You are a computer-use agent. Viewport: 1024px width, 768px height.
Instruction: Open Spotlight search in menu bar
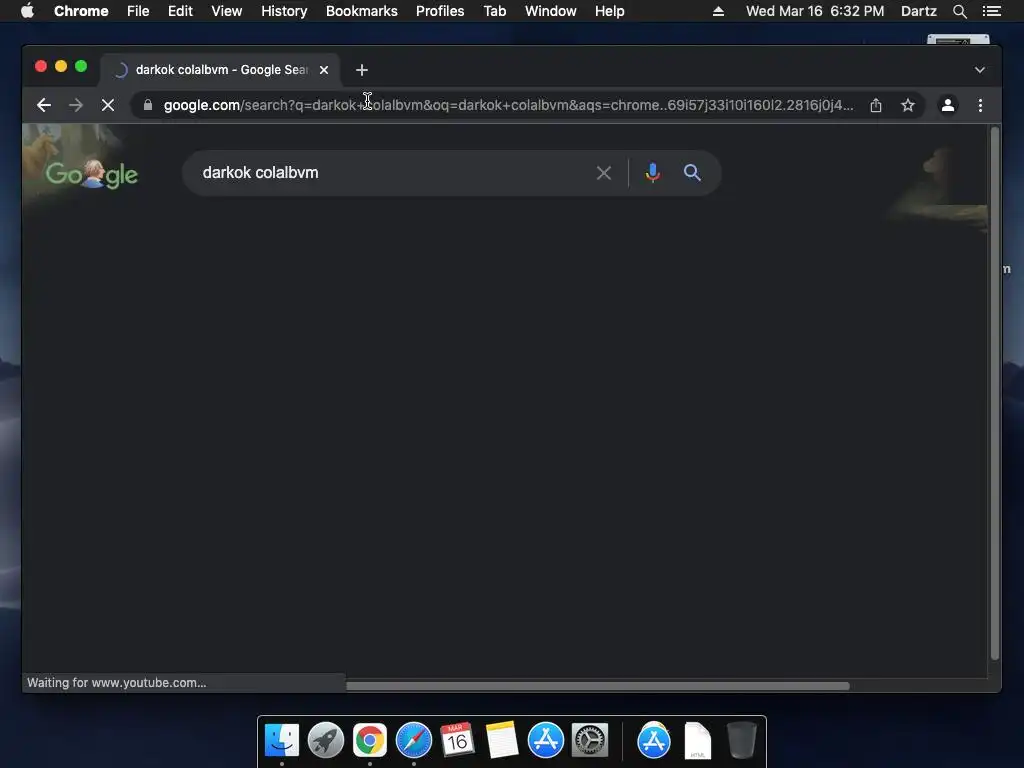(x=959, y=11)
